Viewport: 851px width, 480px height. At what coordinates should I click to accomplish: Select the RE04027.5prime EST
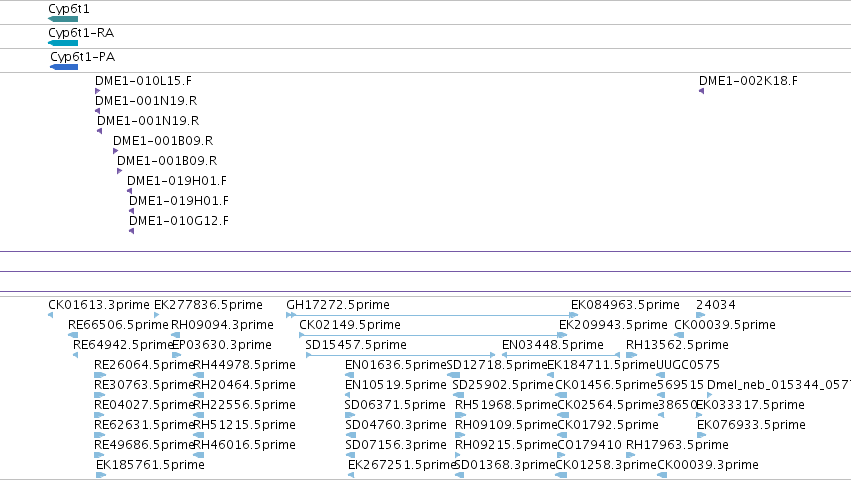pos(144,406)
